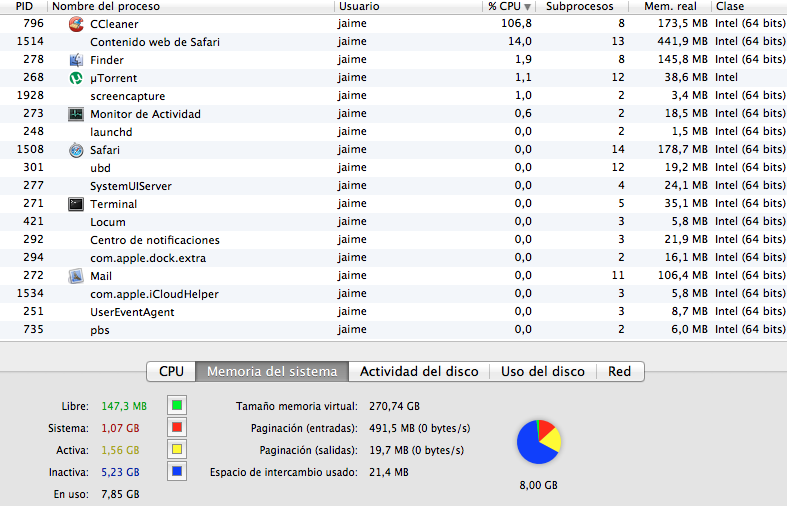Viewport: 787px width, 506px height.
Task: Select the Locum process row
Action: (394, 222)
